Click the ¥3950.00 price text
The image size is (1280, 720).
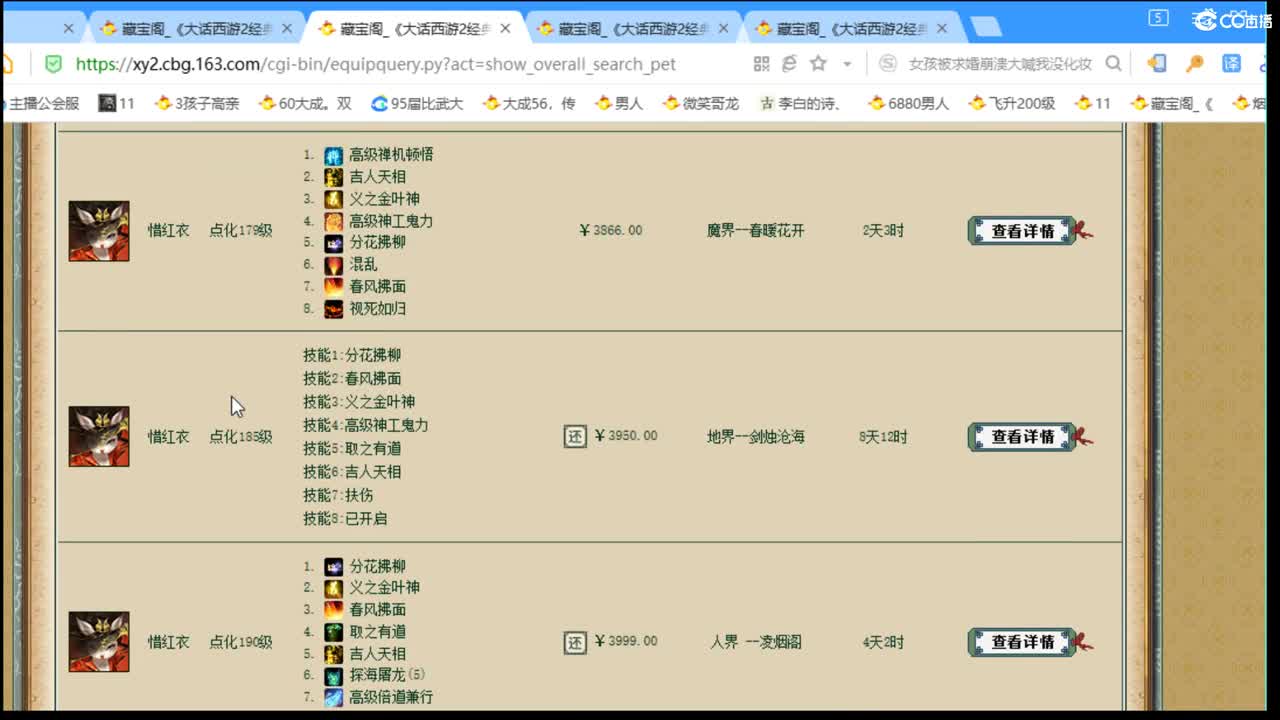626,436
